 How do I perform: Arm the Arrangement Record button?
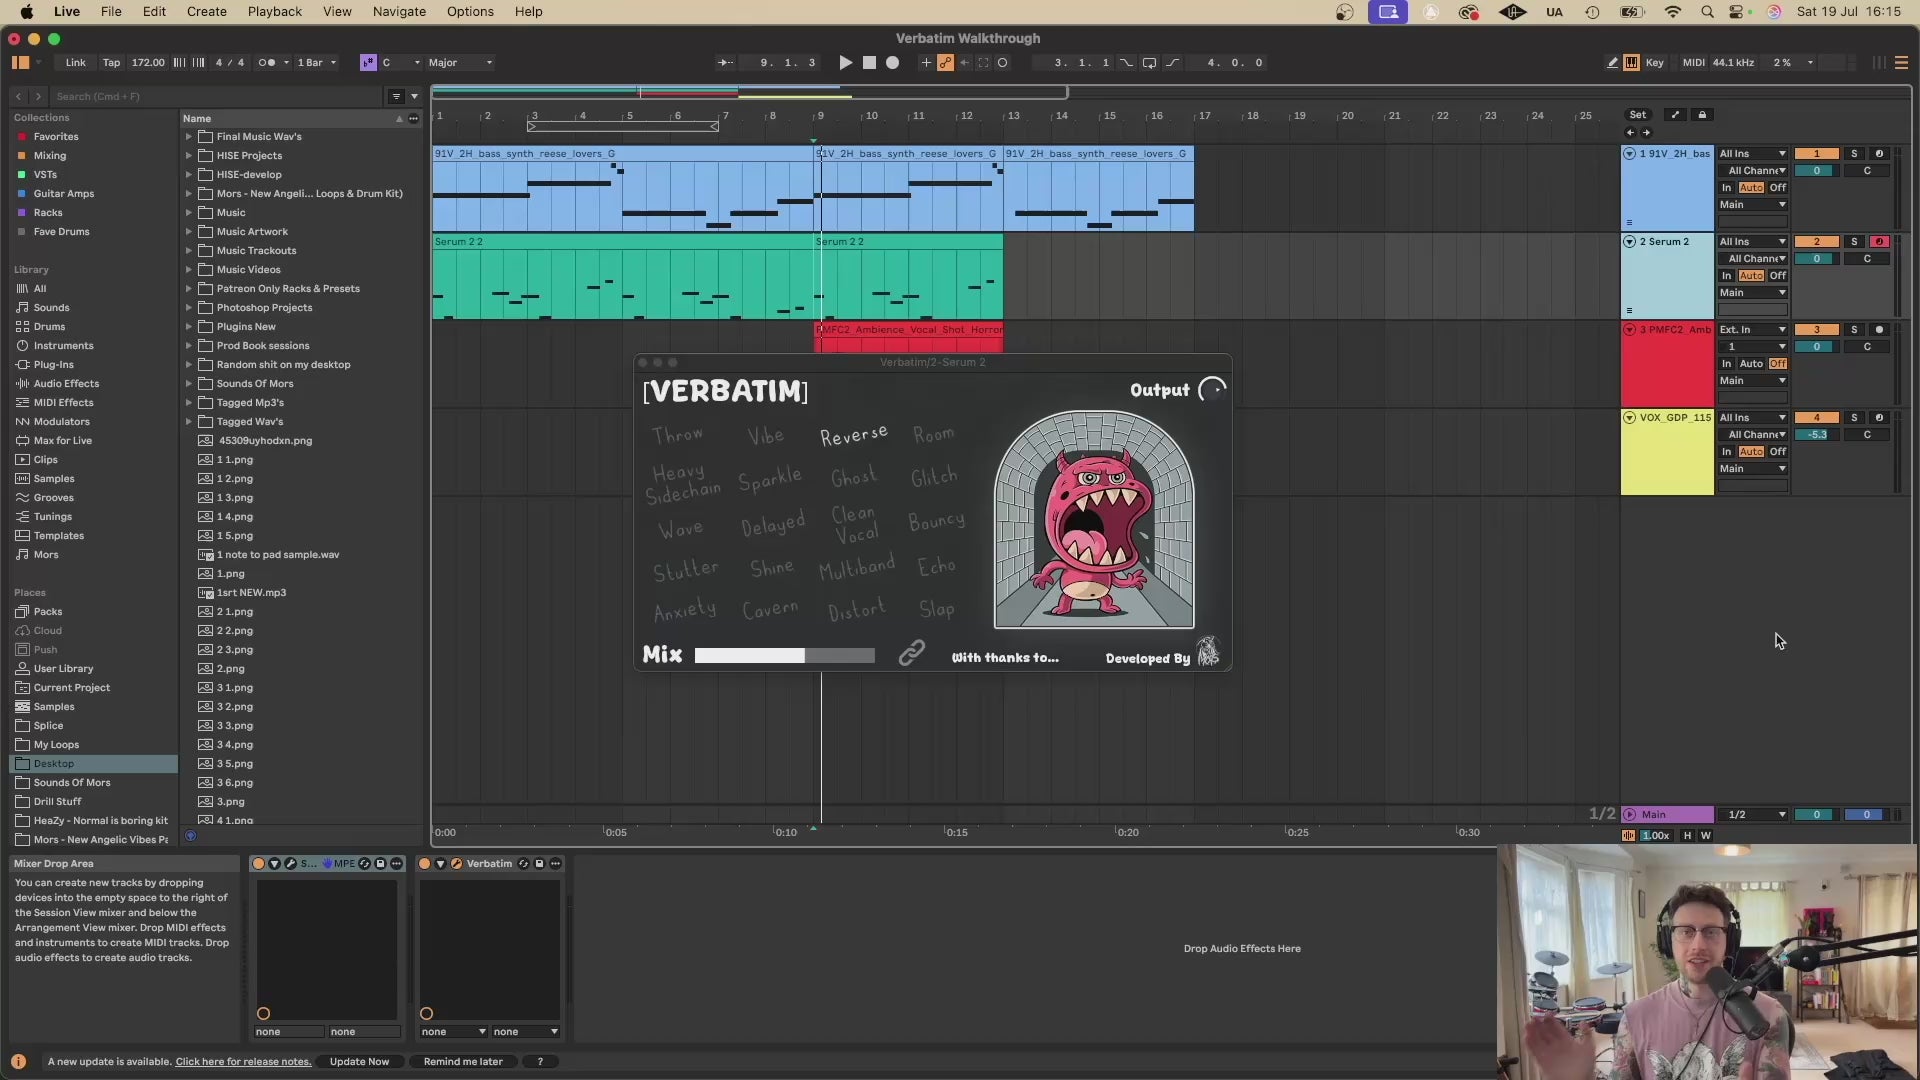tap(893, 63)
